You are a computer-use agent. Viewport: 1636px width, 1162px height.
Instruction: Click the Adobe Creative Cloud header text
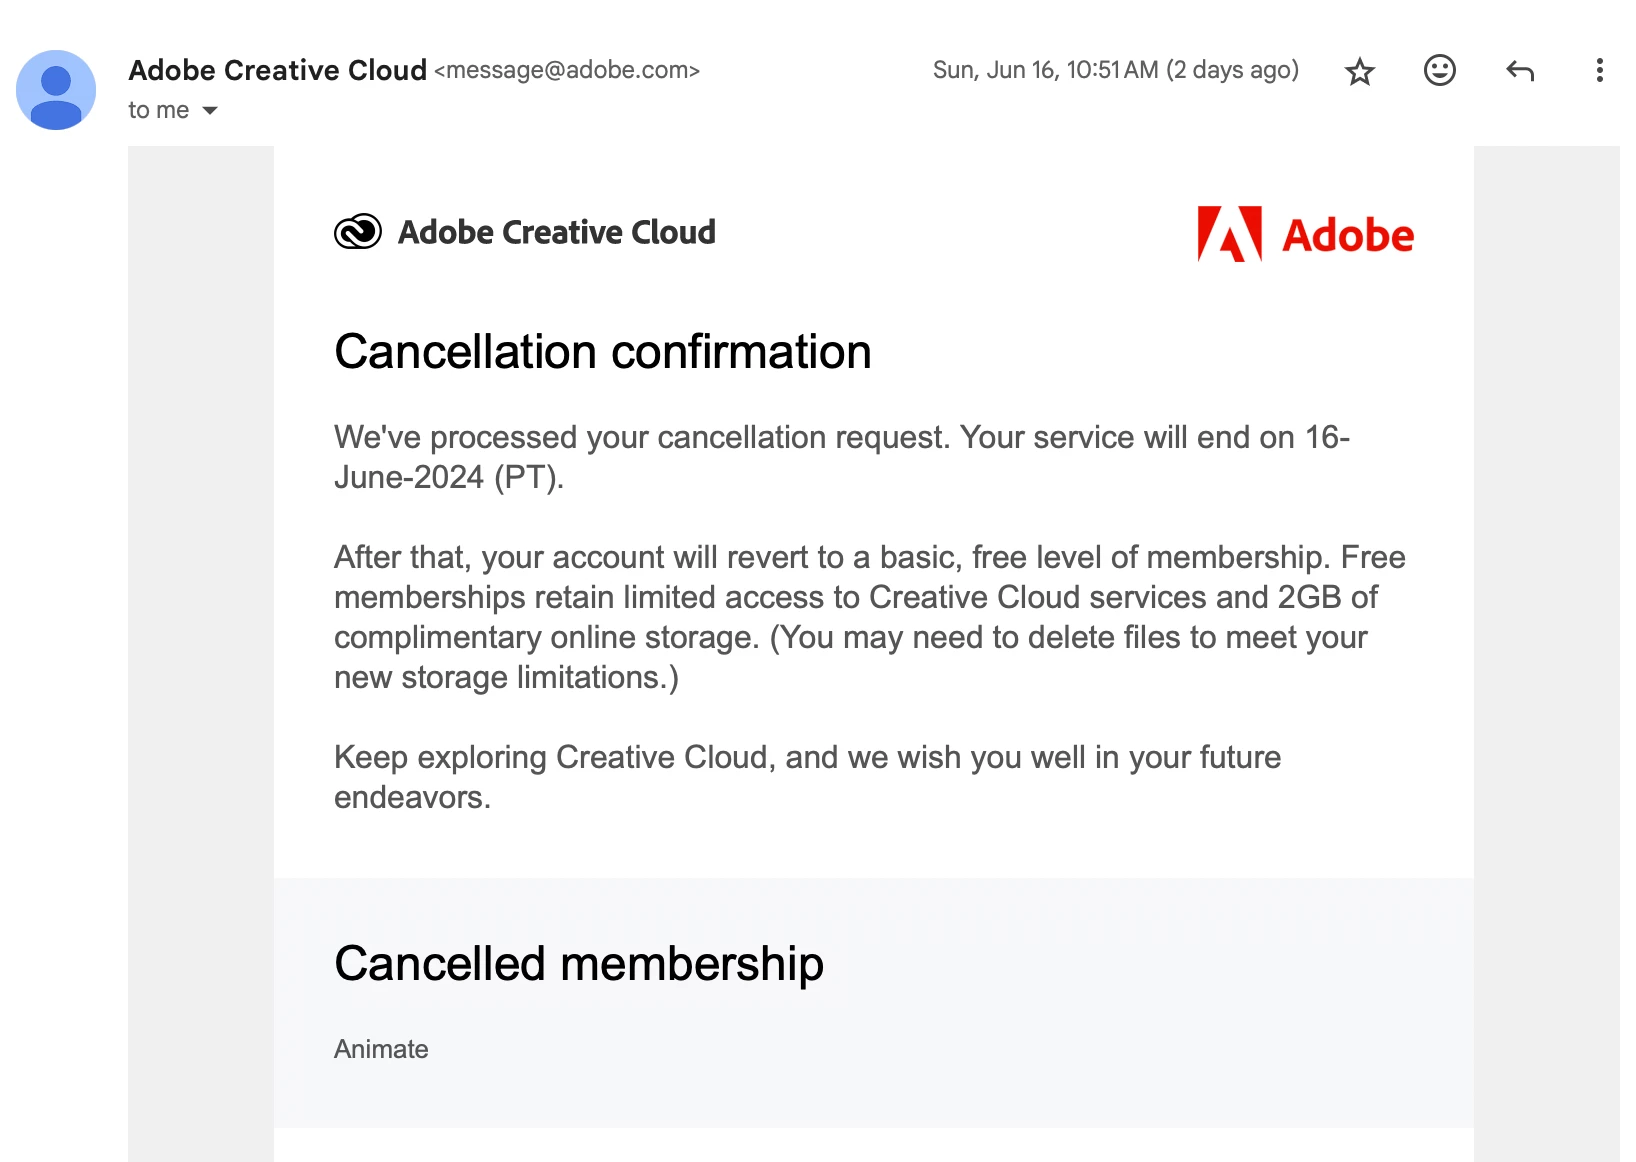point(556,232)
